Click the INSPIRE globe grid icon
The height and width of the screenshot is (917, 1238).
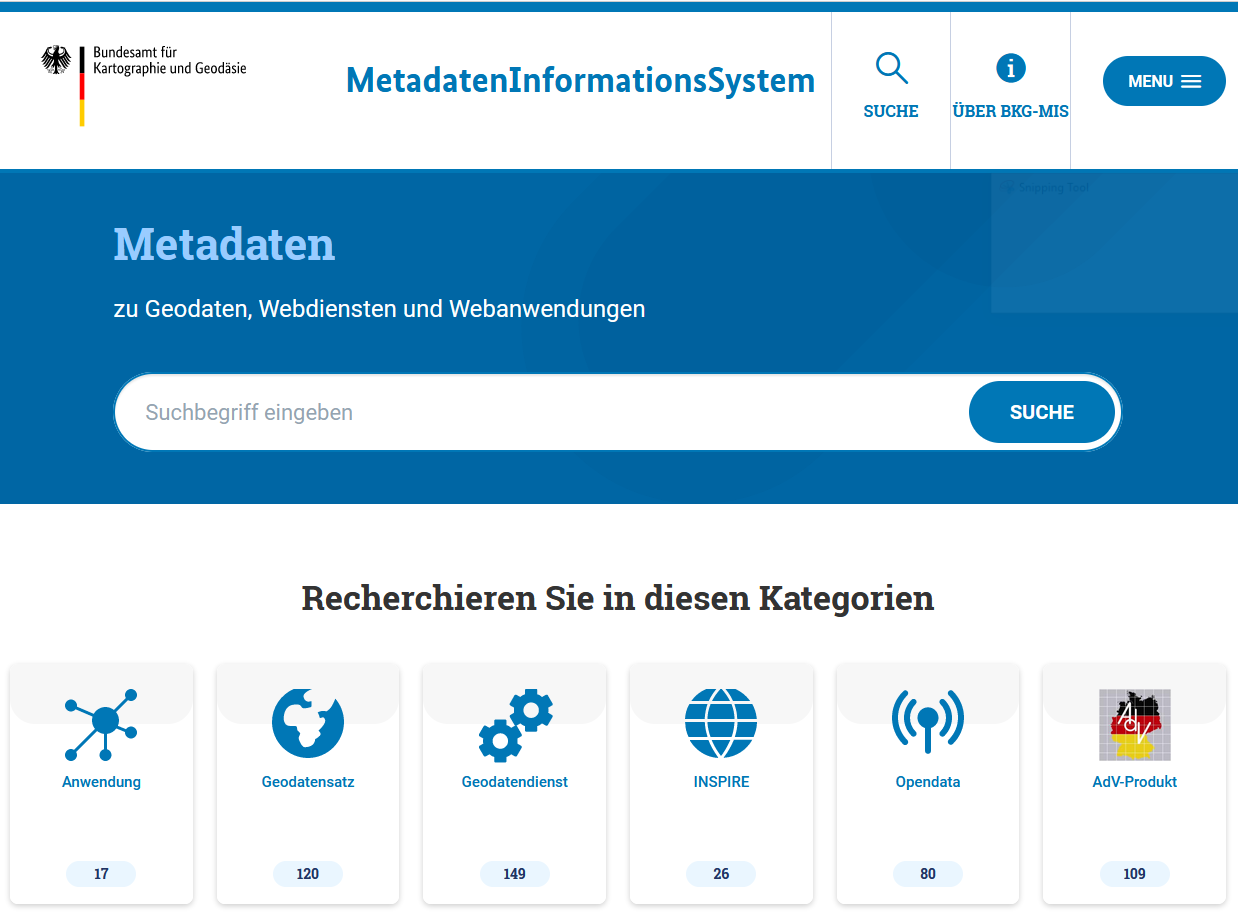click(721, 723)
